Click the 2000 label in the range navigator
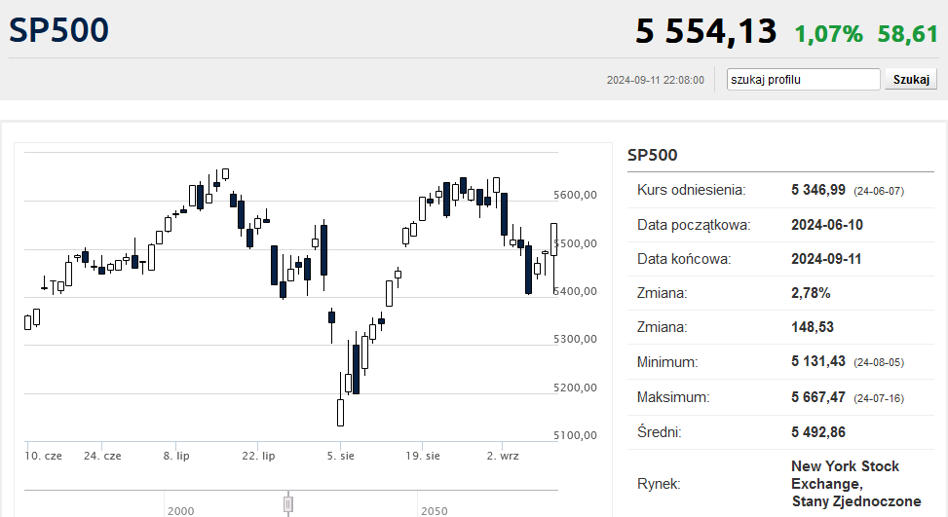The width and height of the screenshot is (948, 517). pyautogui.click(x=181, y=511)
